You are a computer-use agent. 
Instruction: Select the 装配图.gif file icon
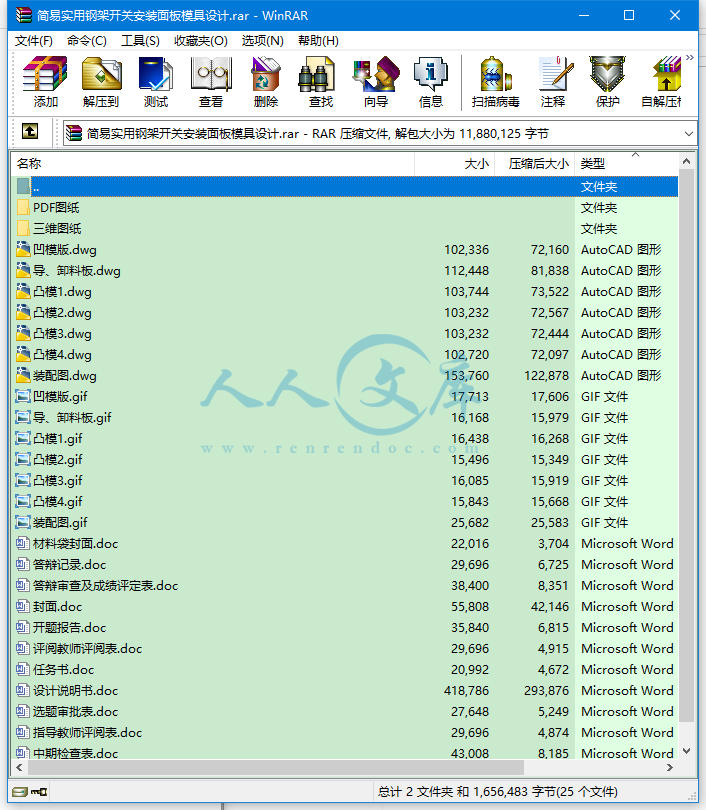pyautogui.click(x=23, y=522)
